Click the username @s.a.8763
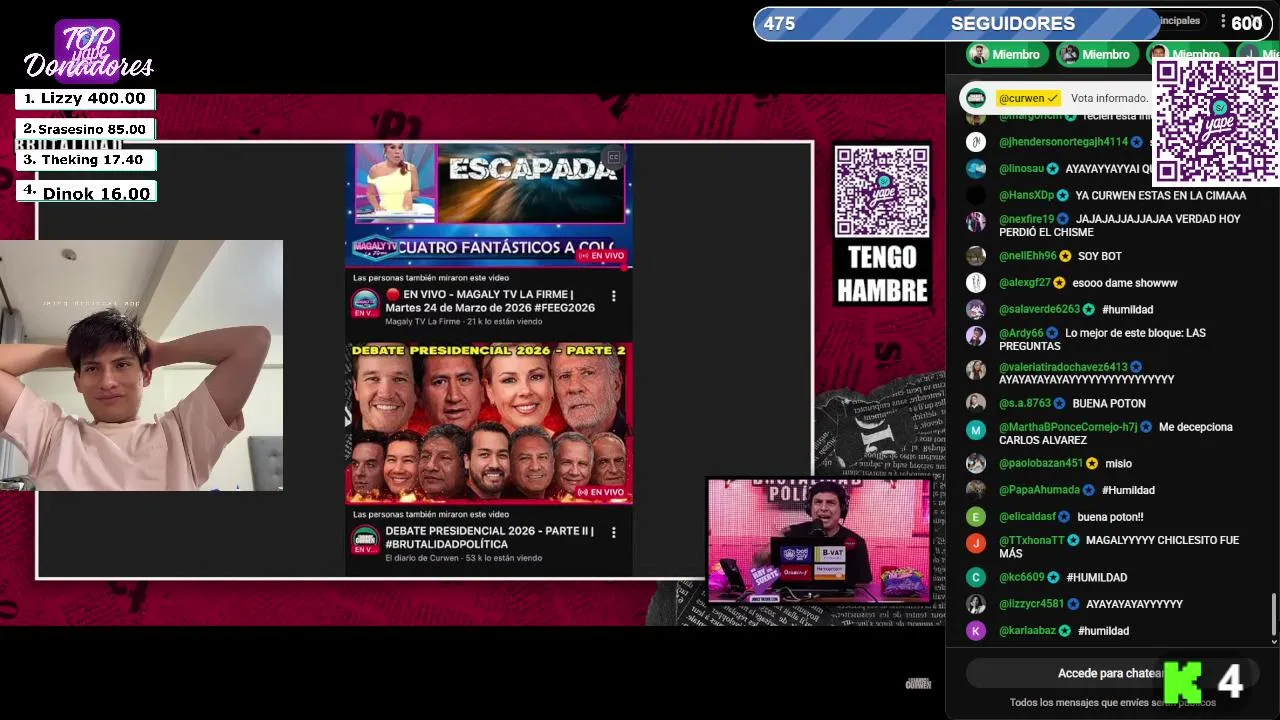This screenshot has width=1280, height=720. (1025, 403)
